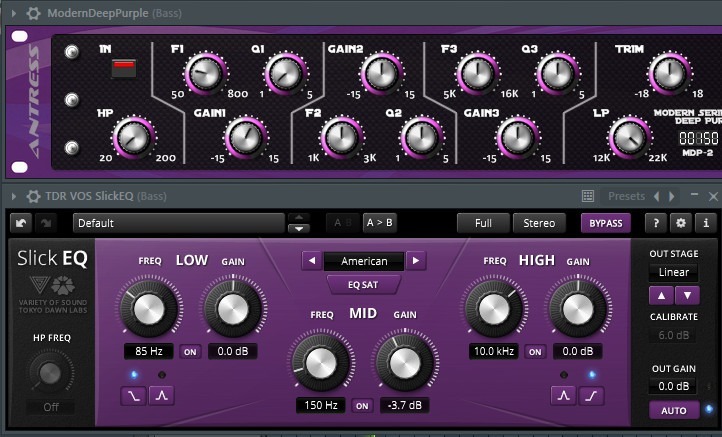Select next preset with right arrow in title bar
722x437 pixels.
672,197
